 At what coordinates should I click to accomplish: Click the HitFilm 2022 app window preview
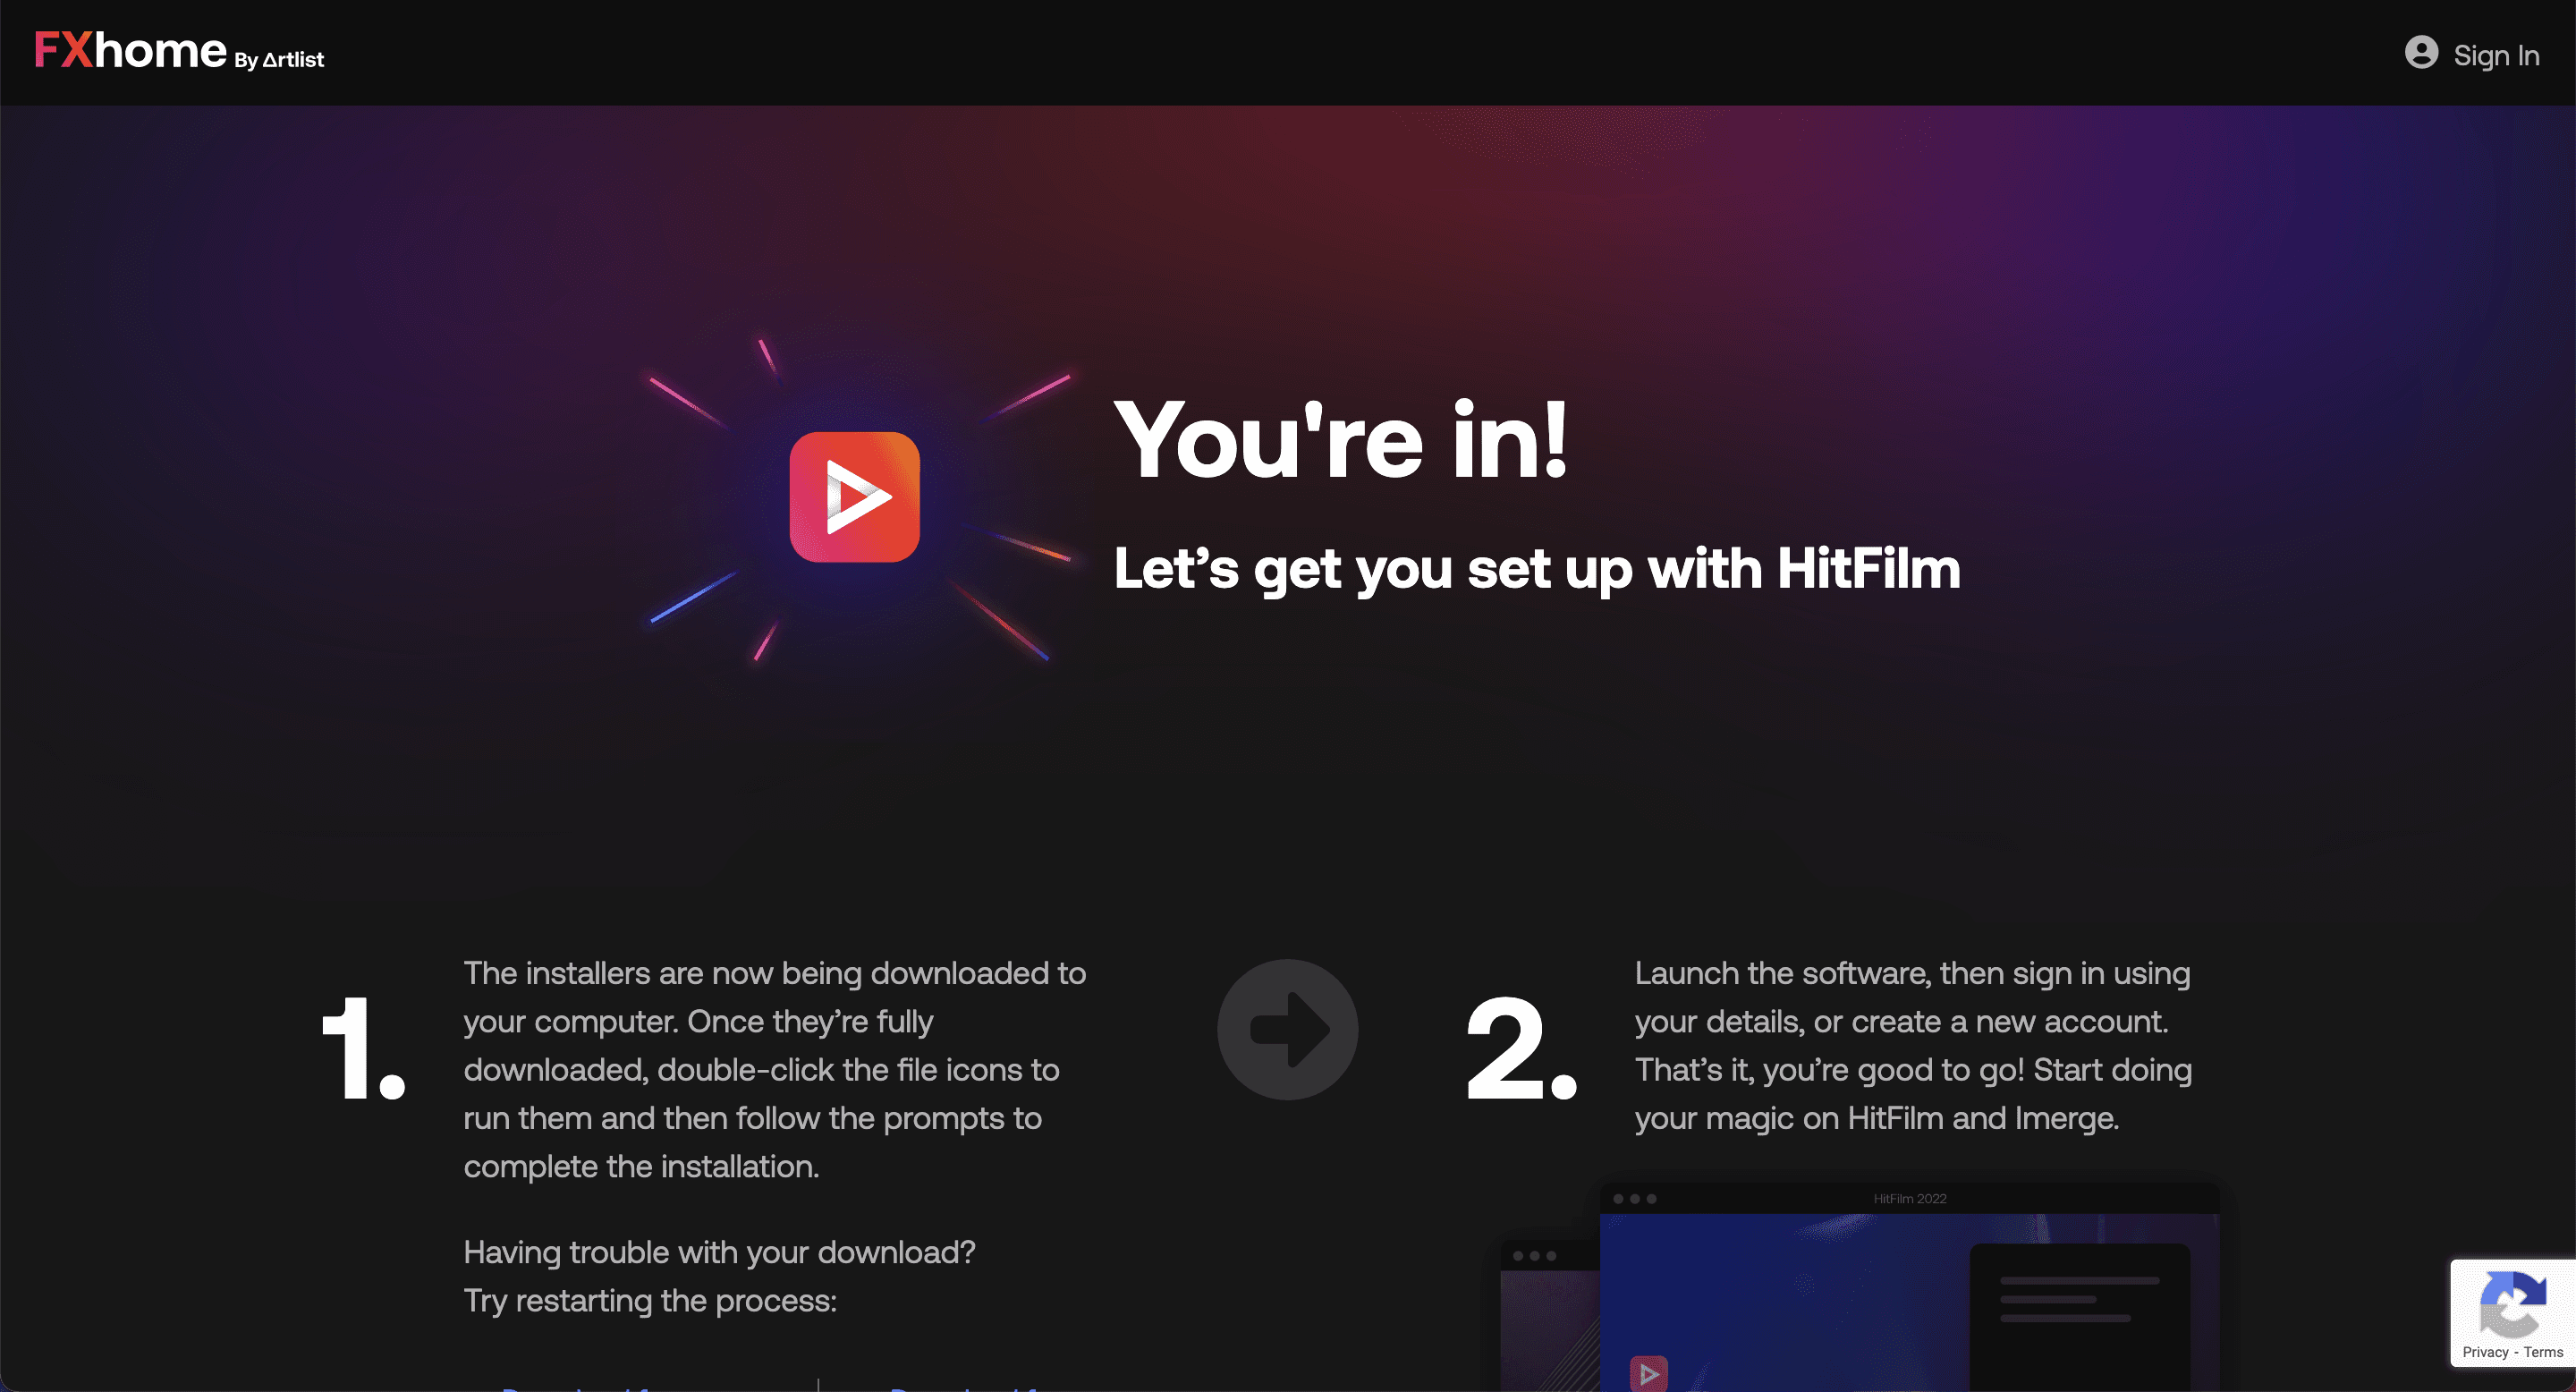pyautogui.click(x=1908, y=1288)
